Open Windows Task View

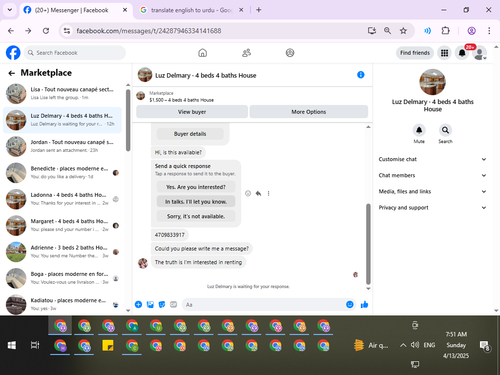[35, 345]
